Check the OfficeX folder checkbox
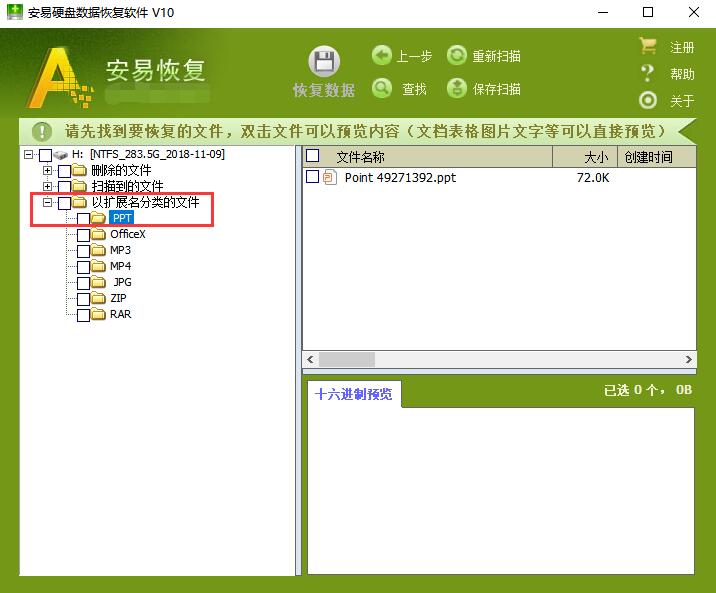Screen dimensions: 716x593 point(83,235)
